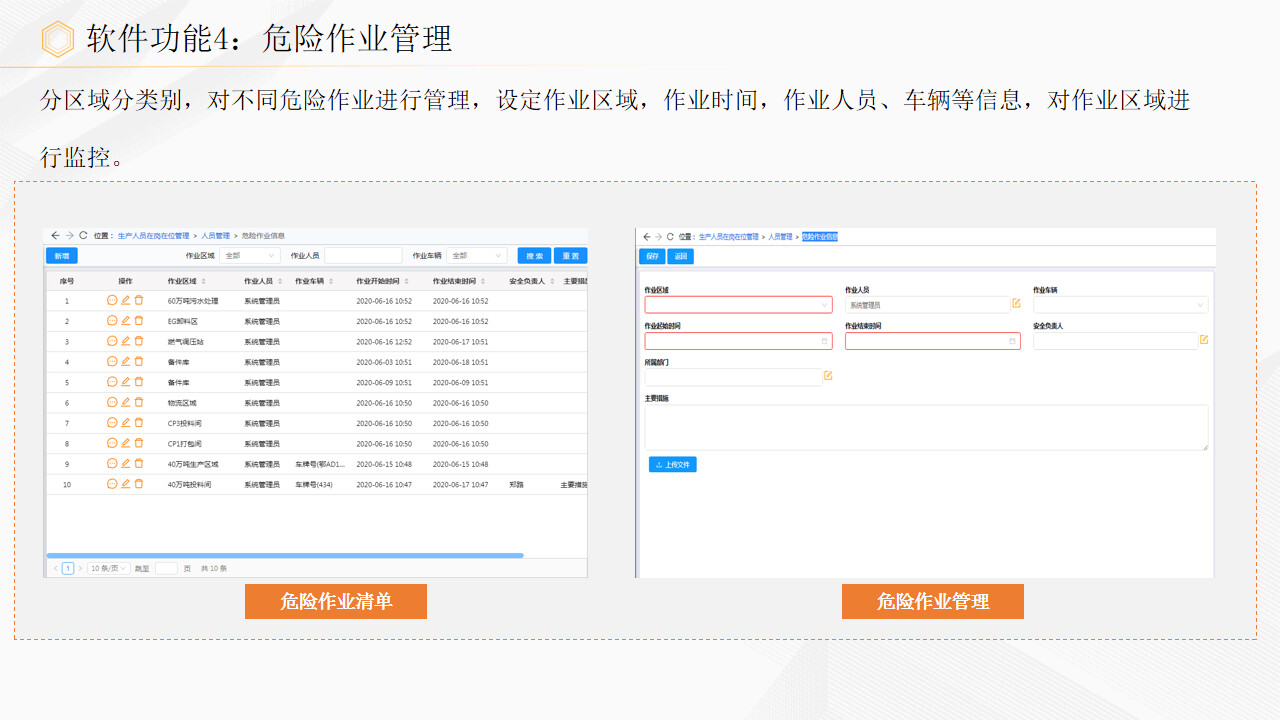
Task: Focus the page jump input box
Action: click(x=166, y=568)
